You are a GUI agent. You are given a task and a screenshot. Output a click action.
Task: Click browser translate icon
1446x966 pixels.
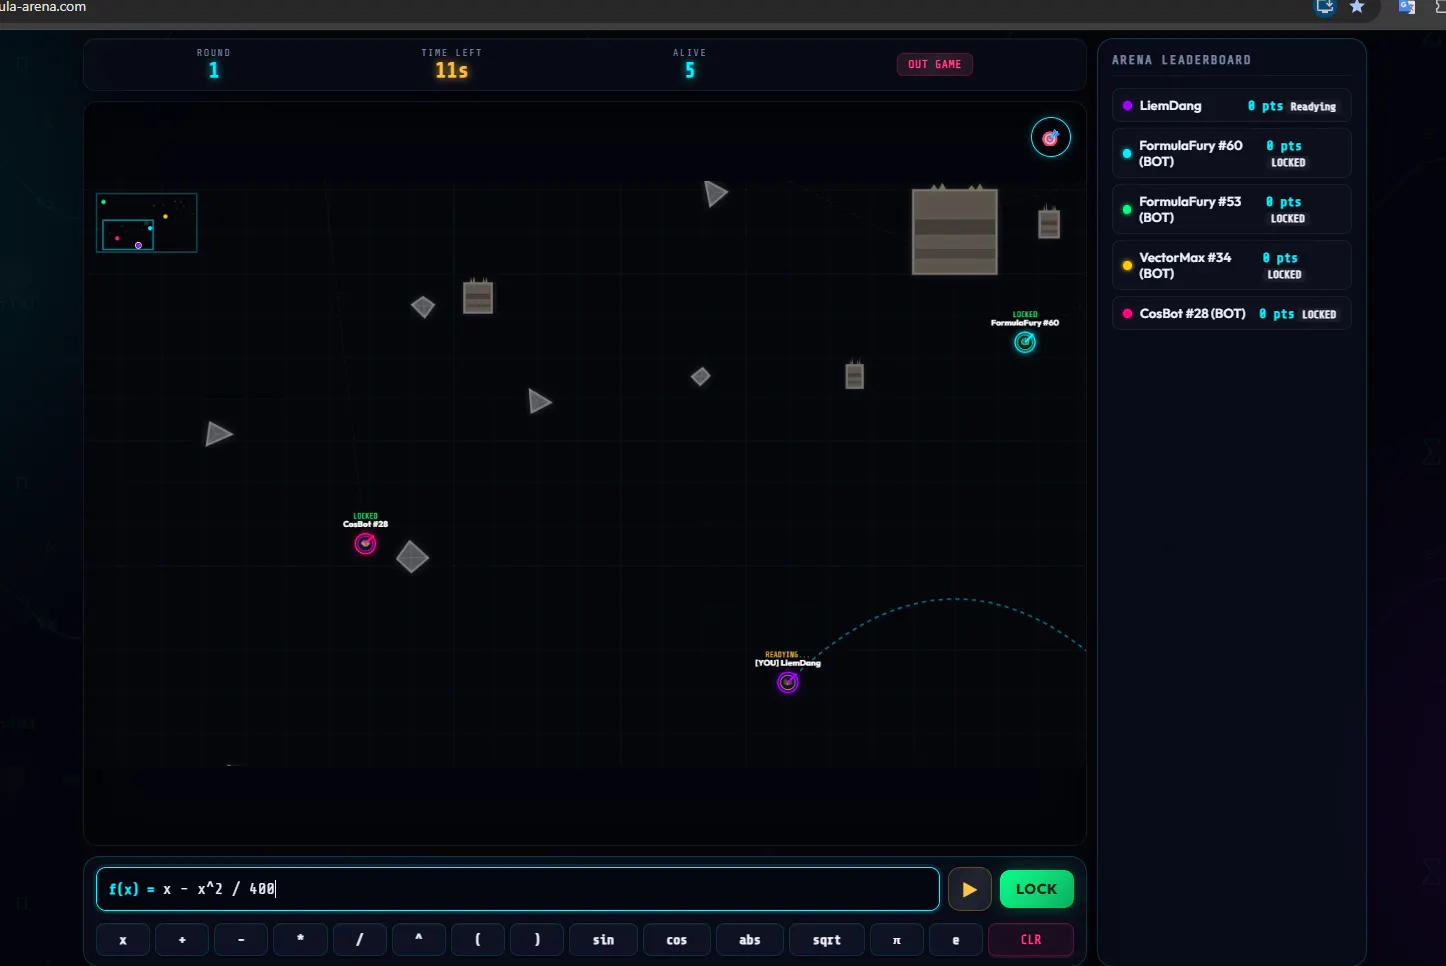coord(1407,7)
